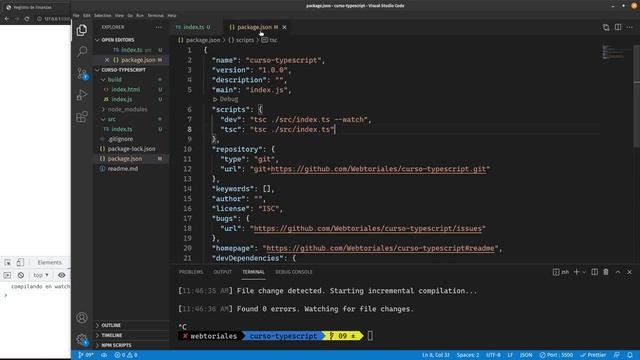This screenshot has height=360, width=640.
Task: Close the terminal panel
Action: tap(629, 272)
